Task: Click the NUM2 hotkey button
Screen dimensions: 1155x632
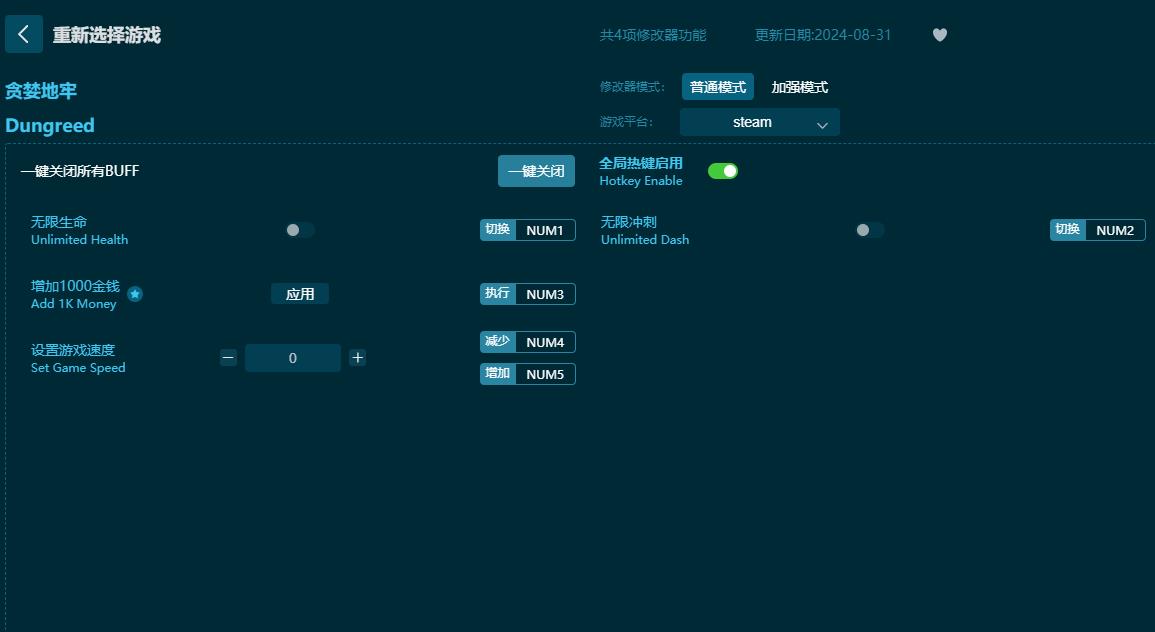Action: pyautogui.click(x=1098, y=230)
